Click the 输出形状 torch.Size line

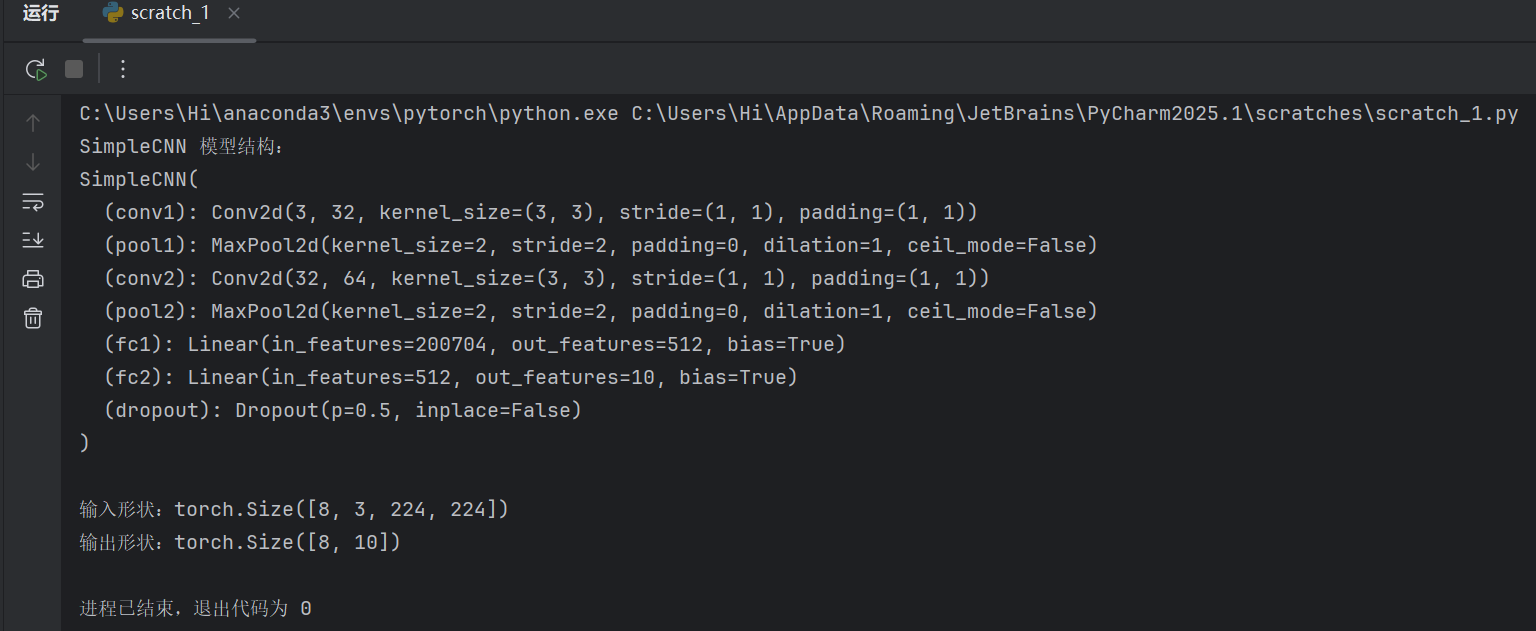pyautogui.click(x=240, y=542)
